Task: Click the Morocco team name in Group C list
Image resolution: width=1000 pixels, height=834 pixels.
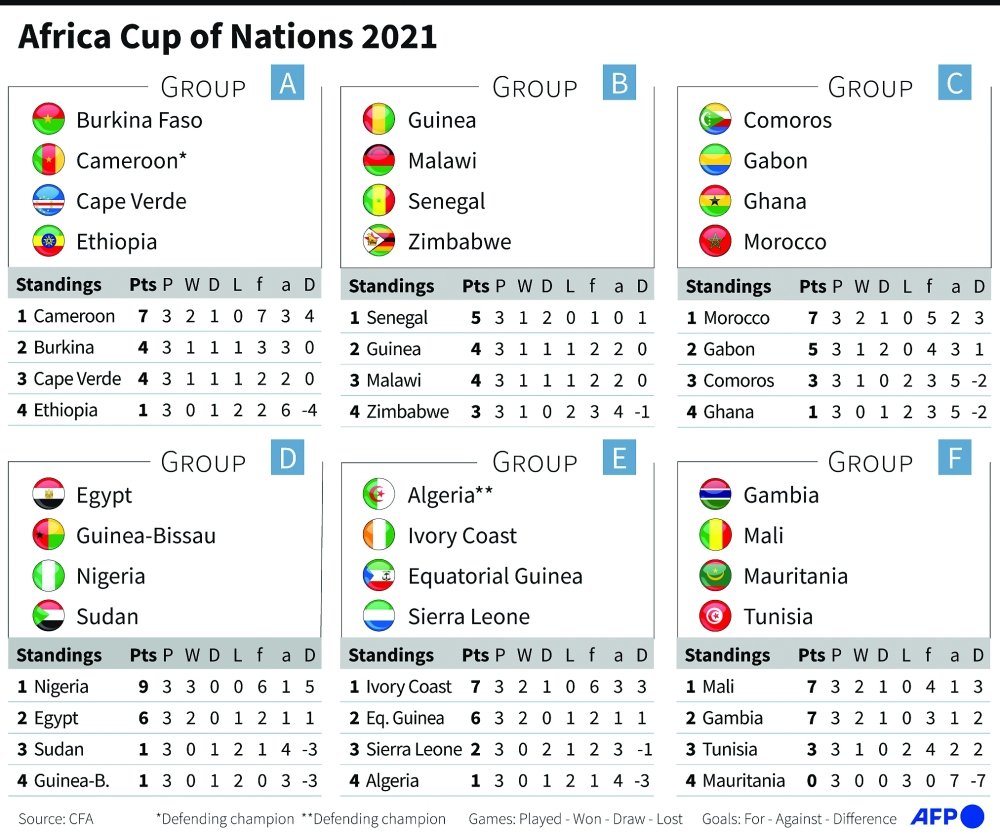Action: 784,242
